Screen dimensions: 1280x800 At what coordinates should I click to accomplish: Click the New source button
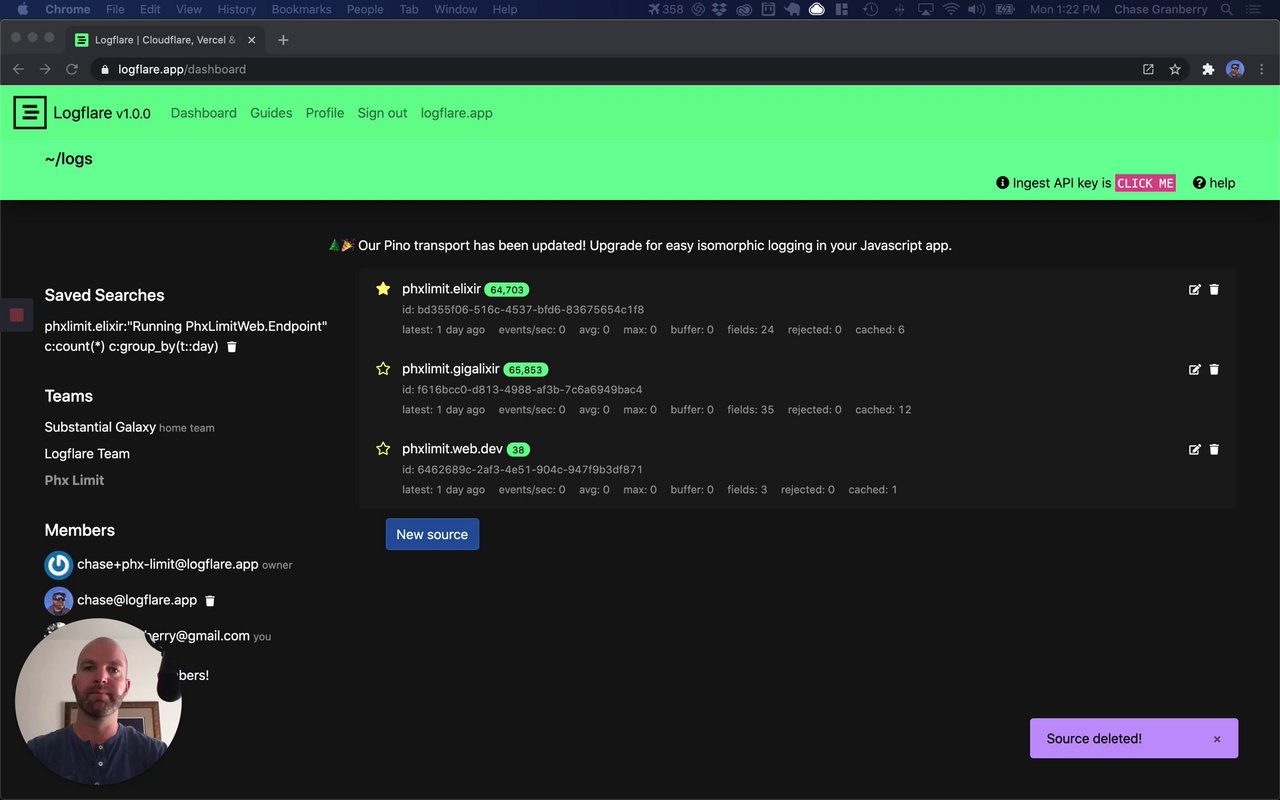tap(432, 534)
